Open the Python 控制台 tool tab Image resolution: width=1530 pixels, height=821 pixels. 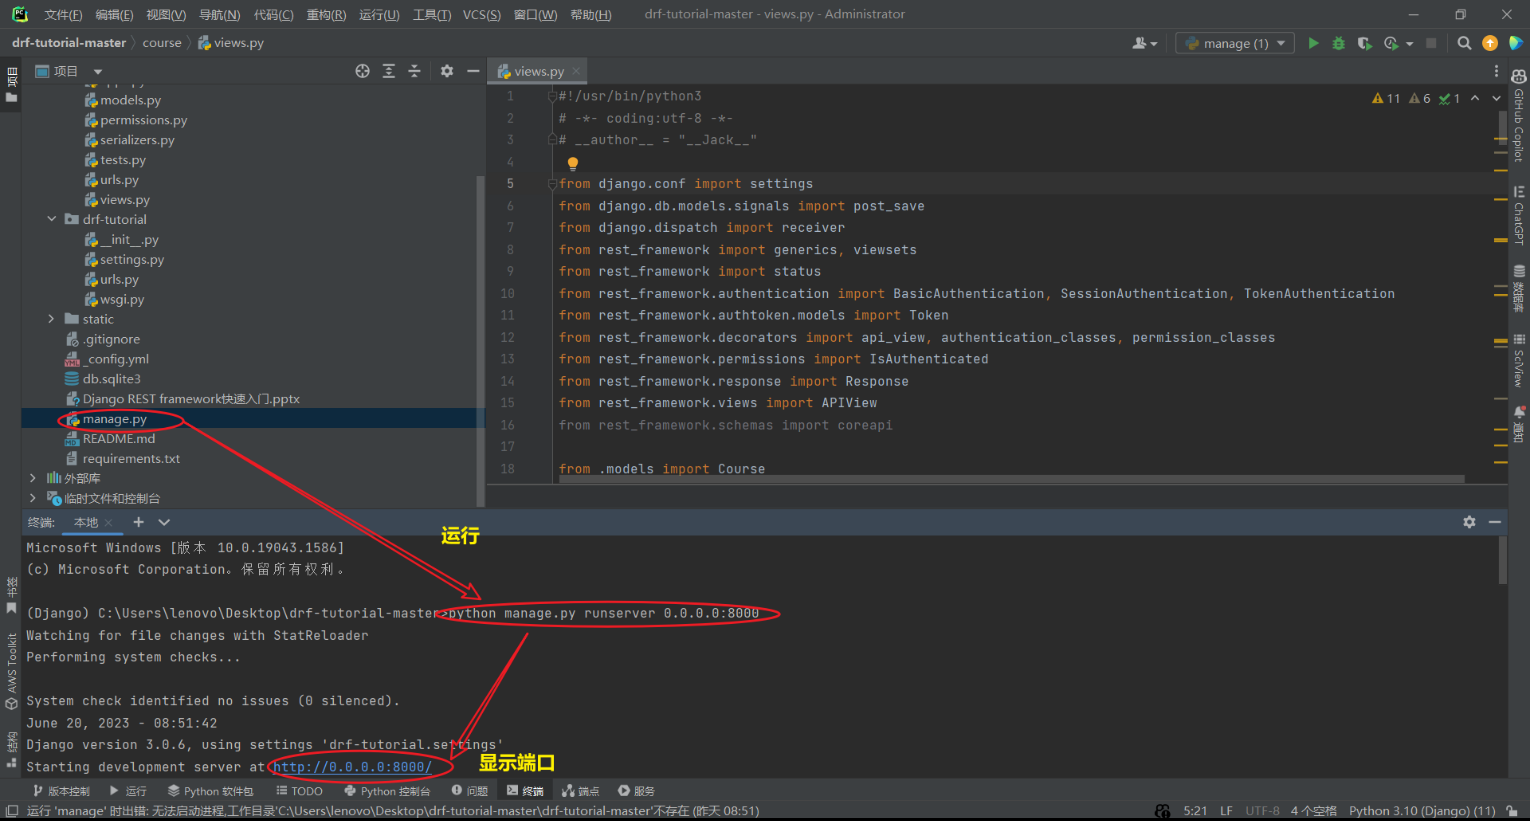tap(388, 791)
